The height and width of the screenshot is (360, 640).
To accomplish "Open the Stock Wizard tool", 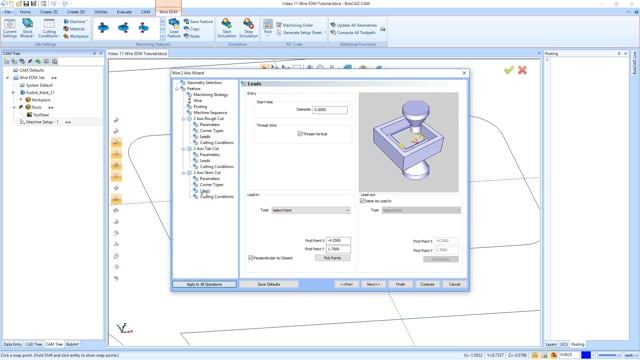I will (x=27, y=28).
